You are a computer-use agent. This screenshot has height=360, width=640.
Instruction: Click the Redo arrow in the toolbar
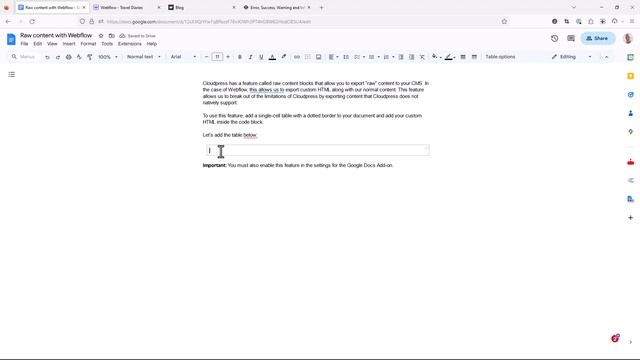tap(58, 57)
